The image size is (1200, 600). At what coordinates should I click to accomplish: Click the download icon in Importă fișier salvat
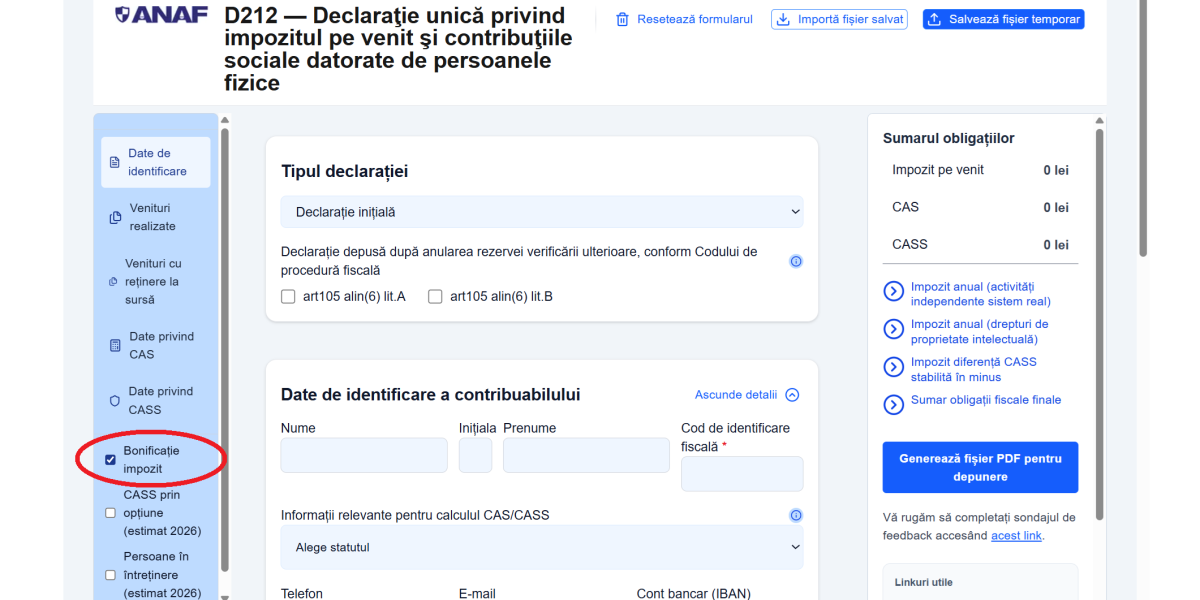tap(783, 18)
